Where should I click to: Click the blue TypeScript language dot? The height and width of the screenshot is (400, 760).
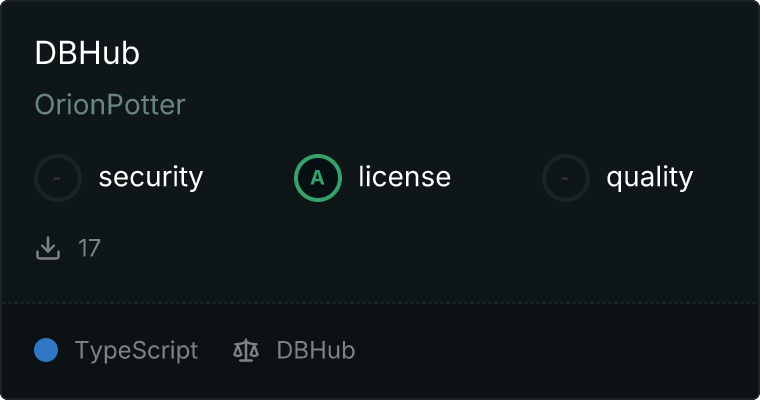point(46,350)
